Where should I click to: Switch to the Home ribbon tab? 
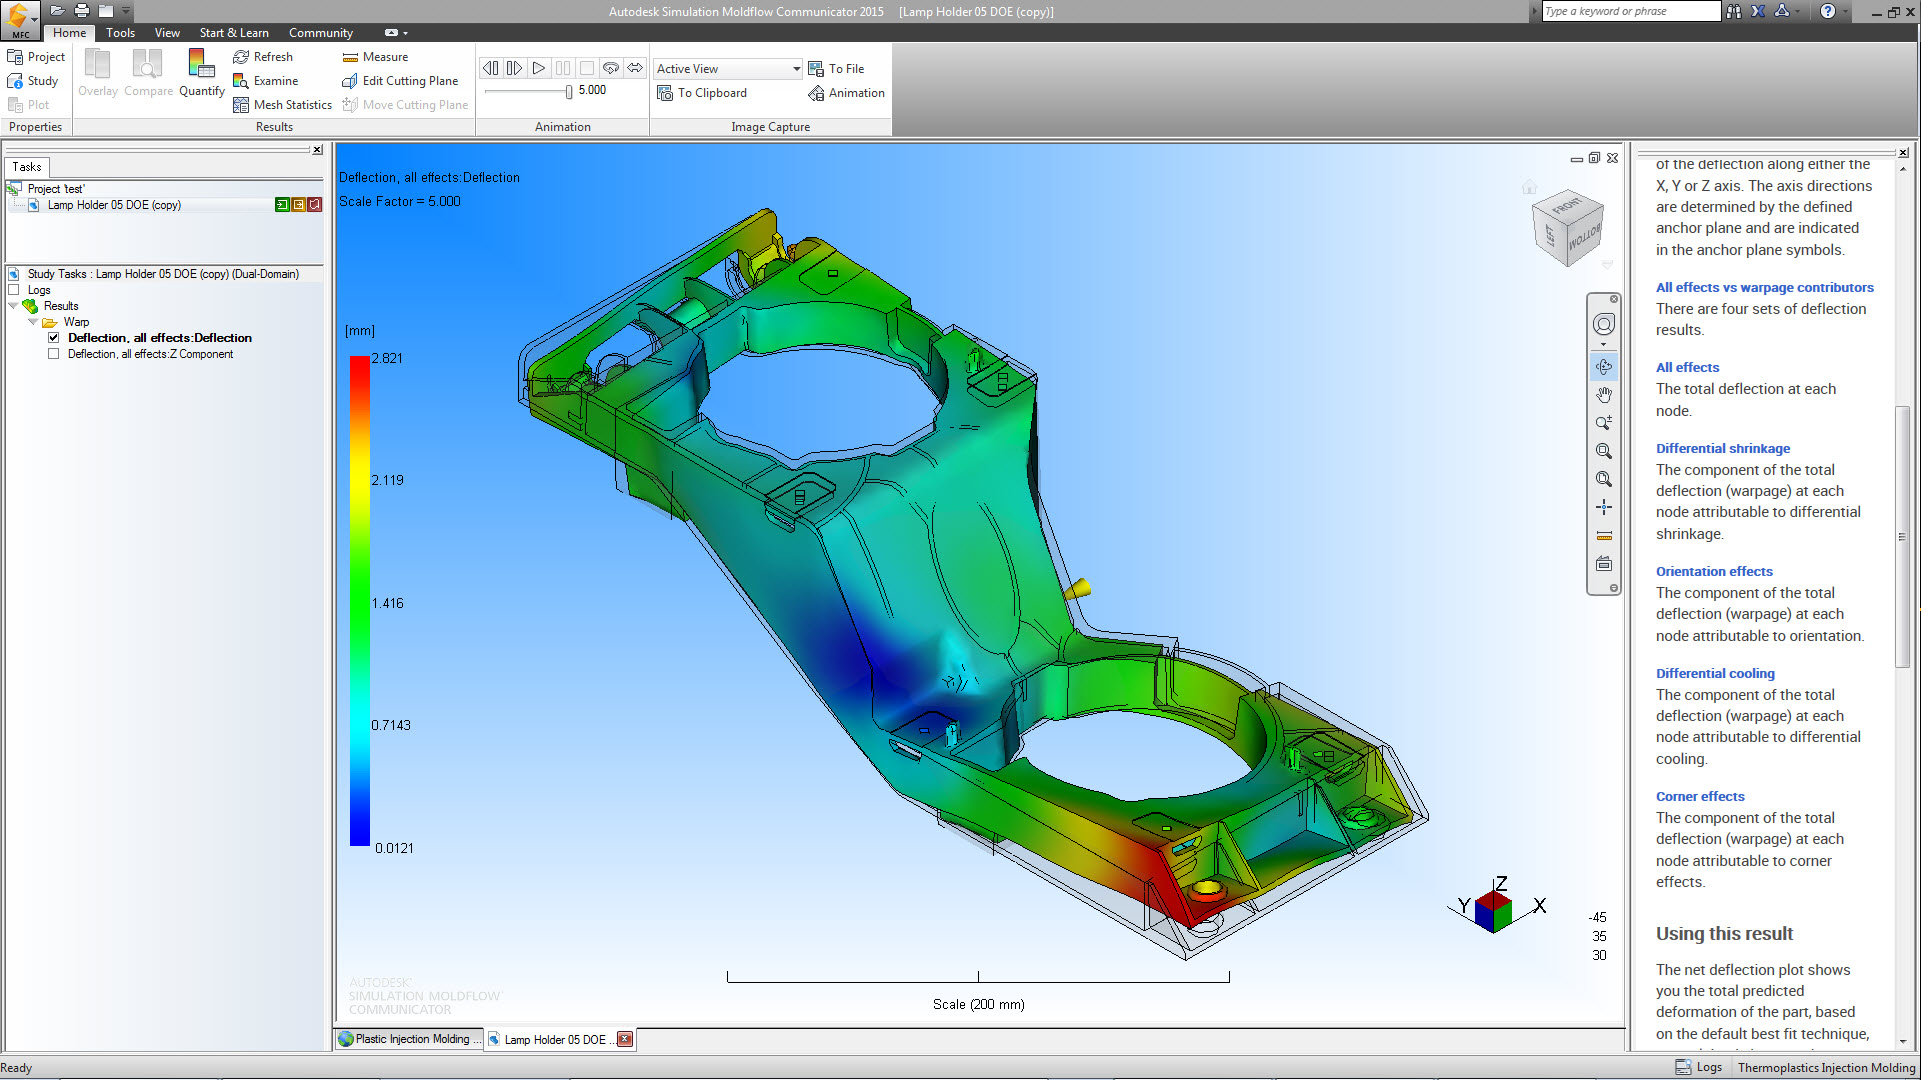coord(69,33)
